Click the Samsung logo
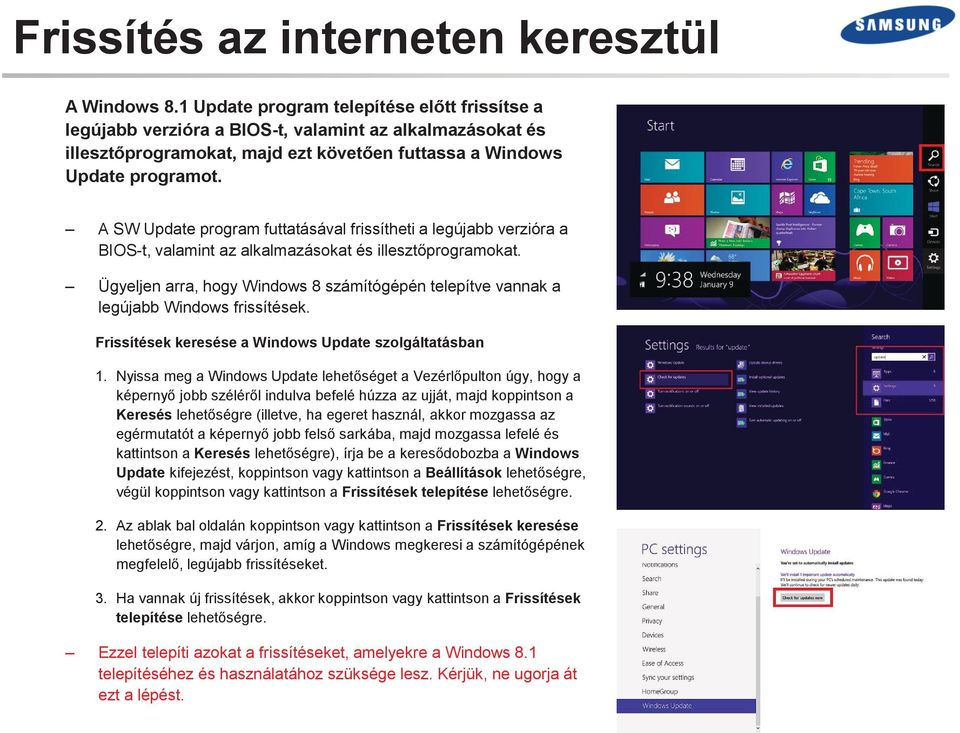960x733 pixels. [x=896, y=24]
